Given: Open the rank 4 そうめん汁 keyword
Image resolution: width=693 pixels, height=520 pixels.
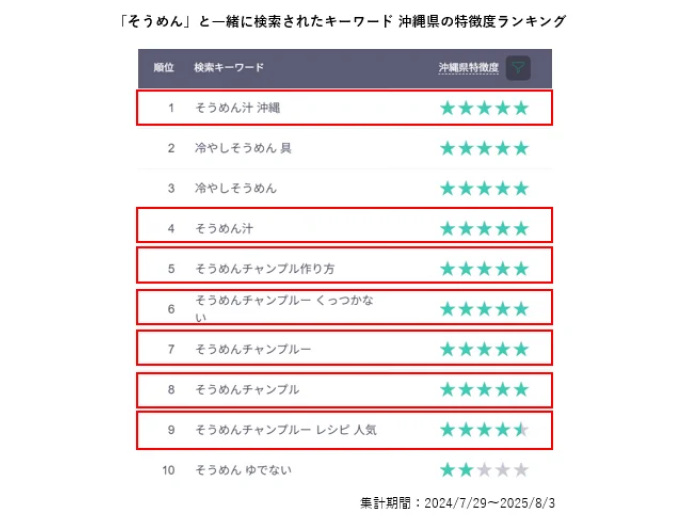Looking at the screenshot, I should click(x=224, y=228).
